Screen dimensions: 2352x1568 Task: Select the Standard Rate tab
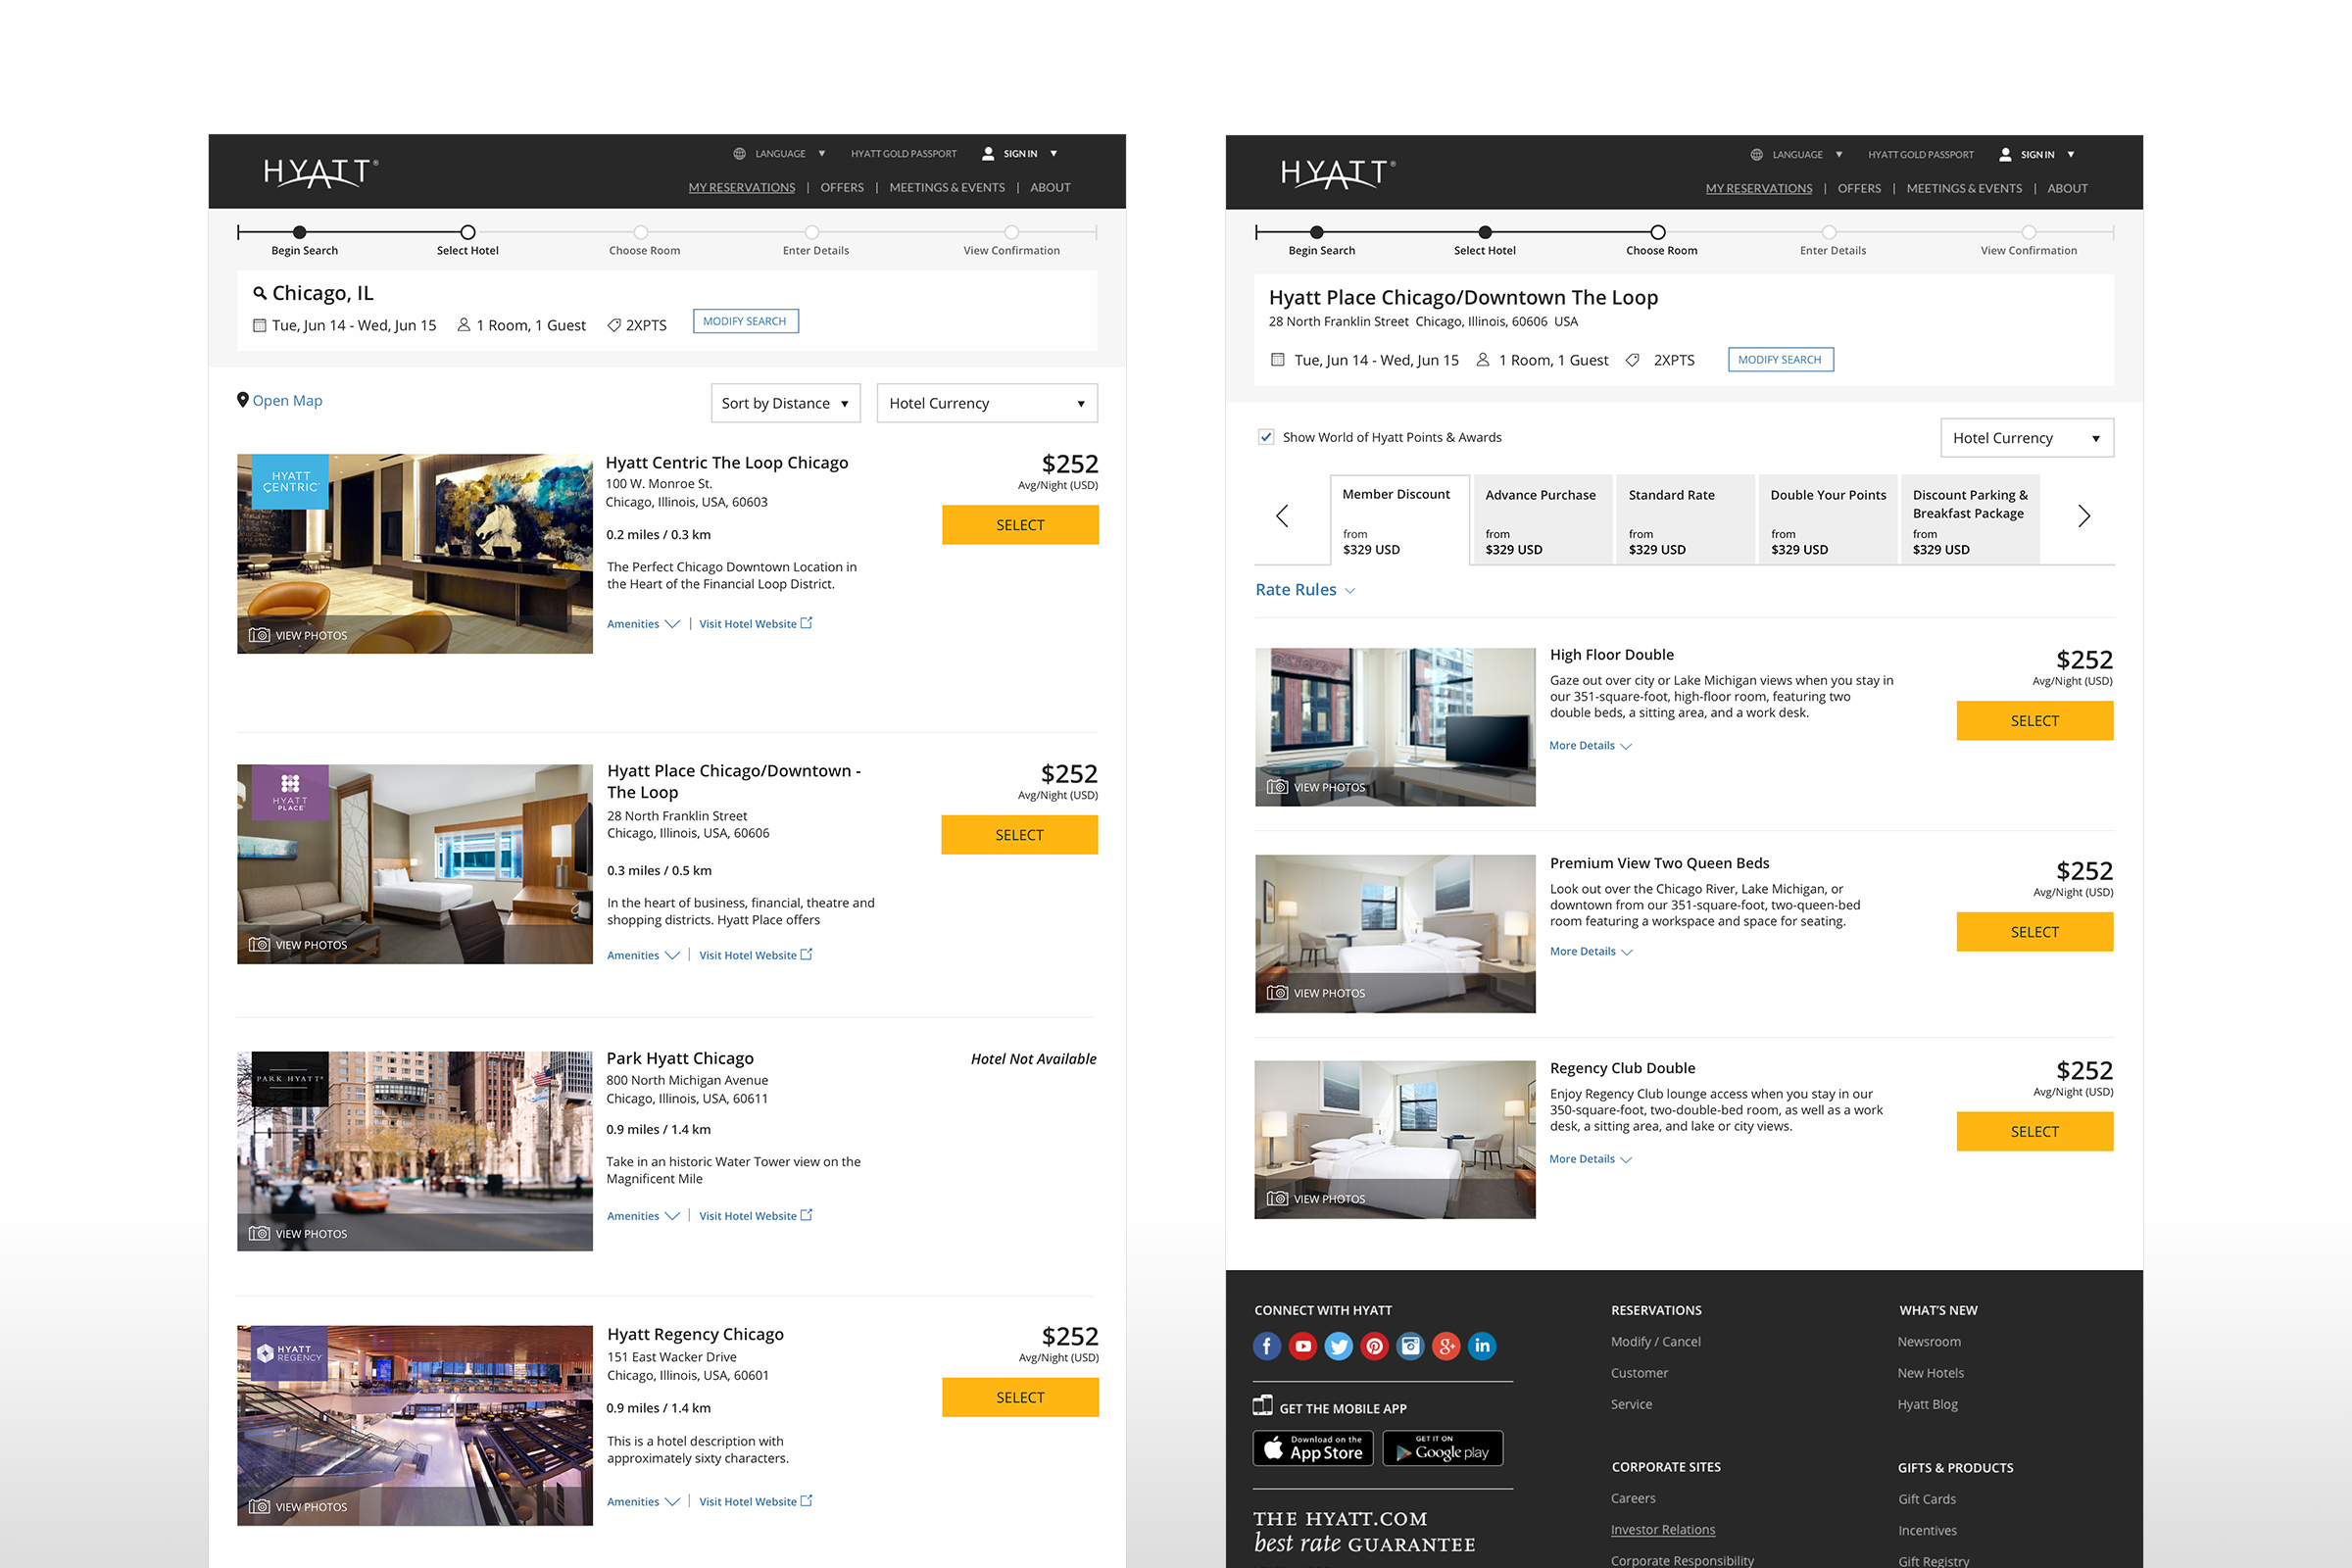[1686, 520]
